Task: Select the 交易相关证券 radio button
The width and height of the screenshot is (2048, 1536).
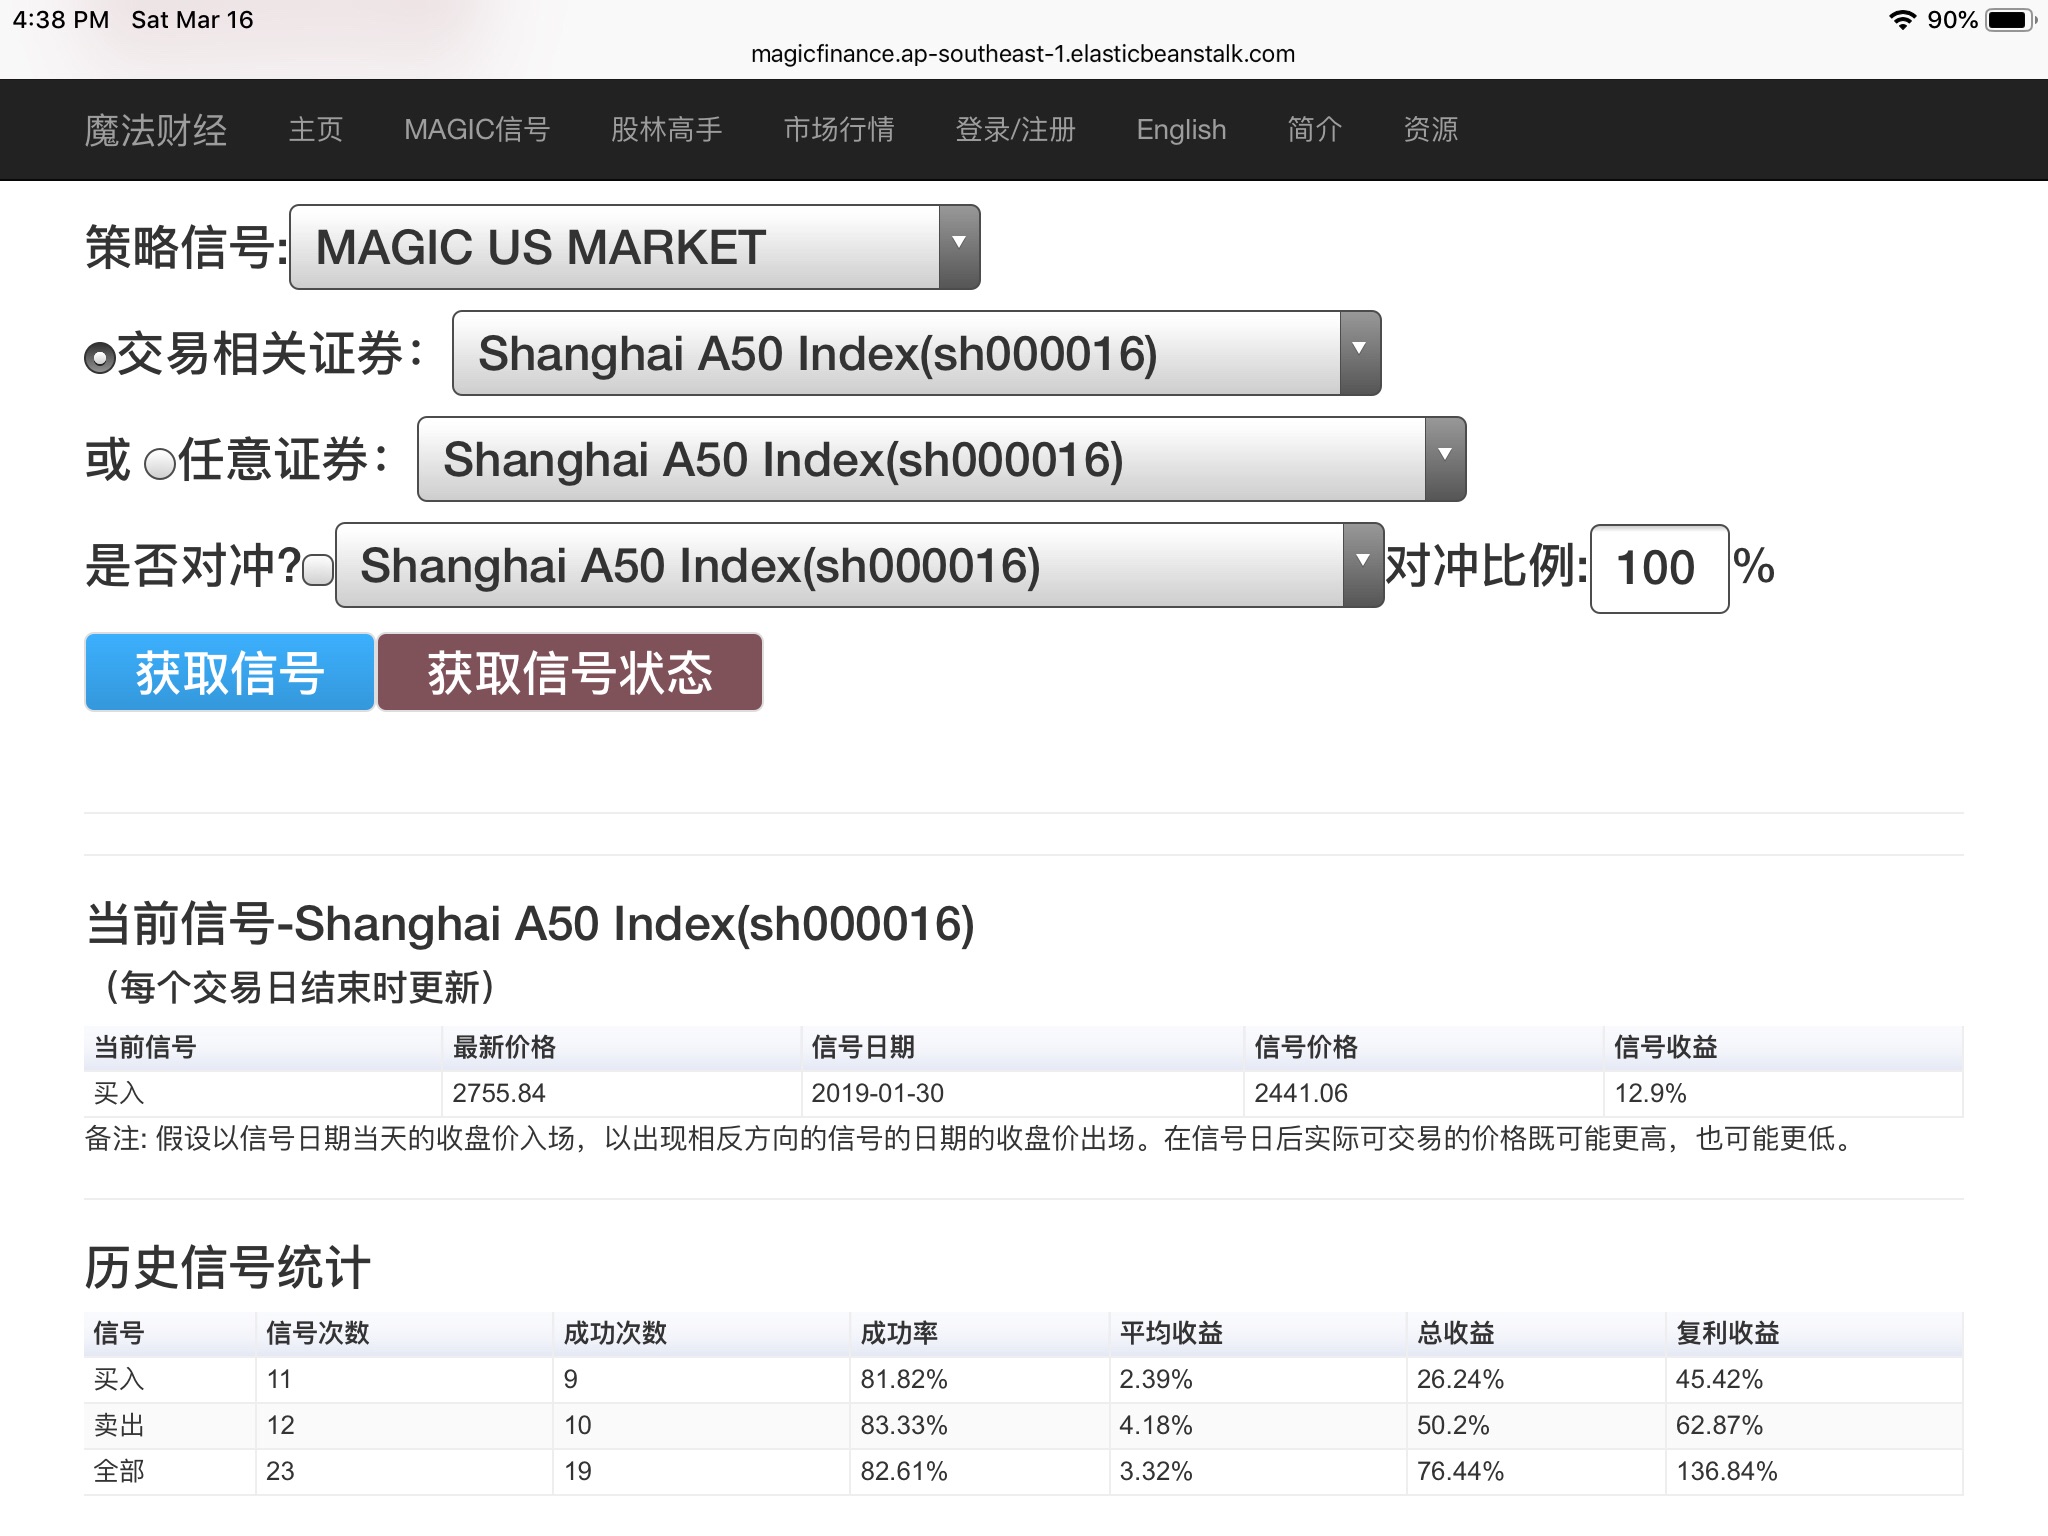Action: (100, 358)
